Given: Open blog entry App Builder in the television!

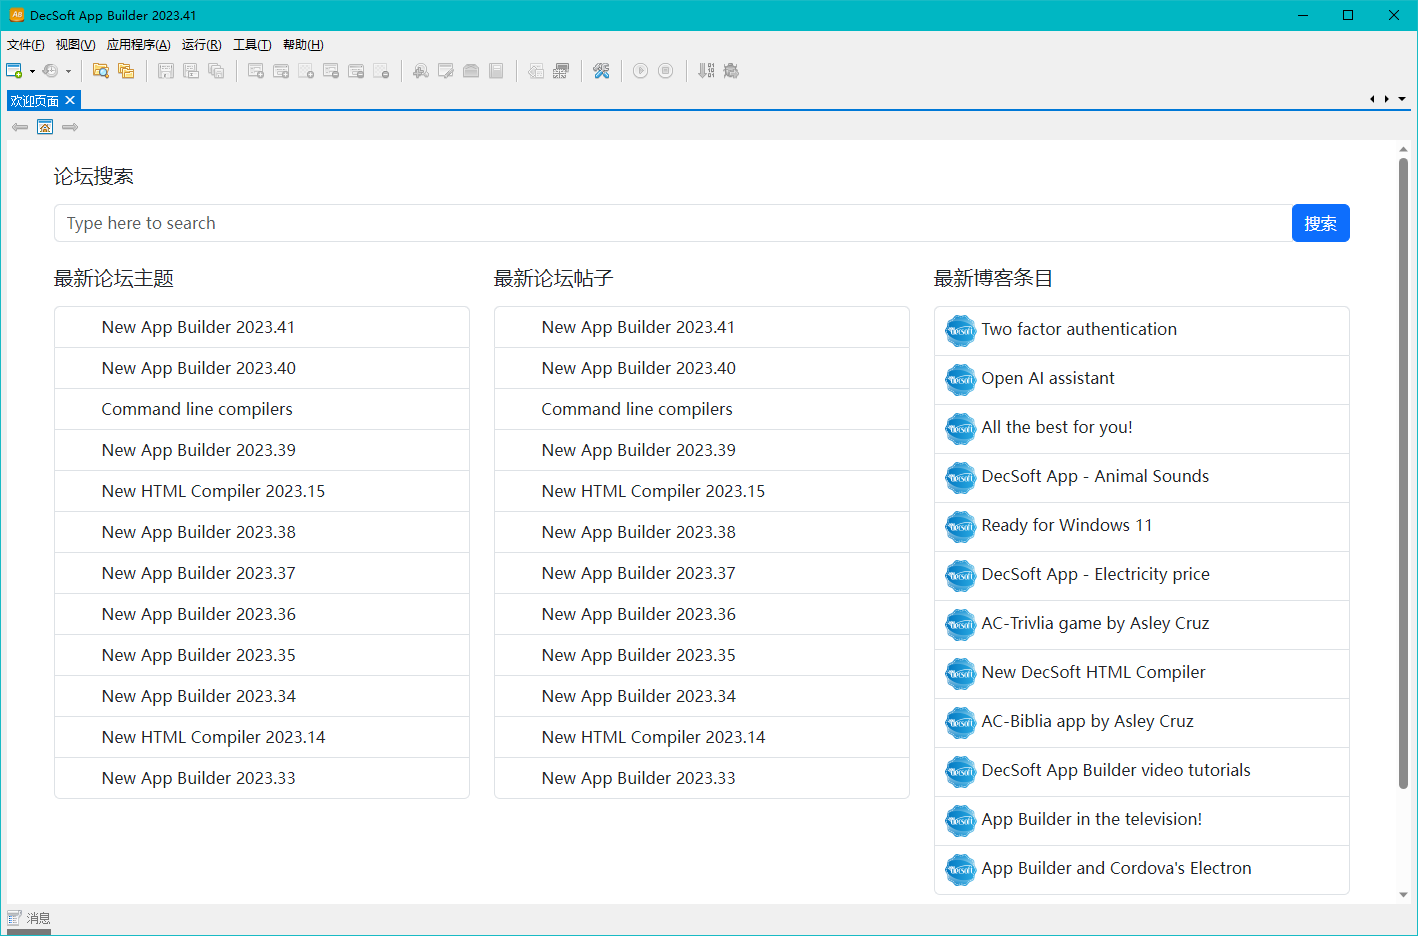Looking at the screenshot, I should [x=1142, y=820].
